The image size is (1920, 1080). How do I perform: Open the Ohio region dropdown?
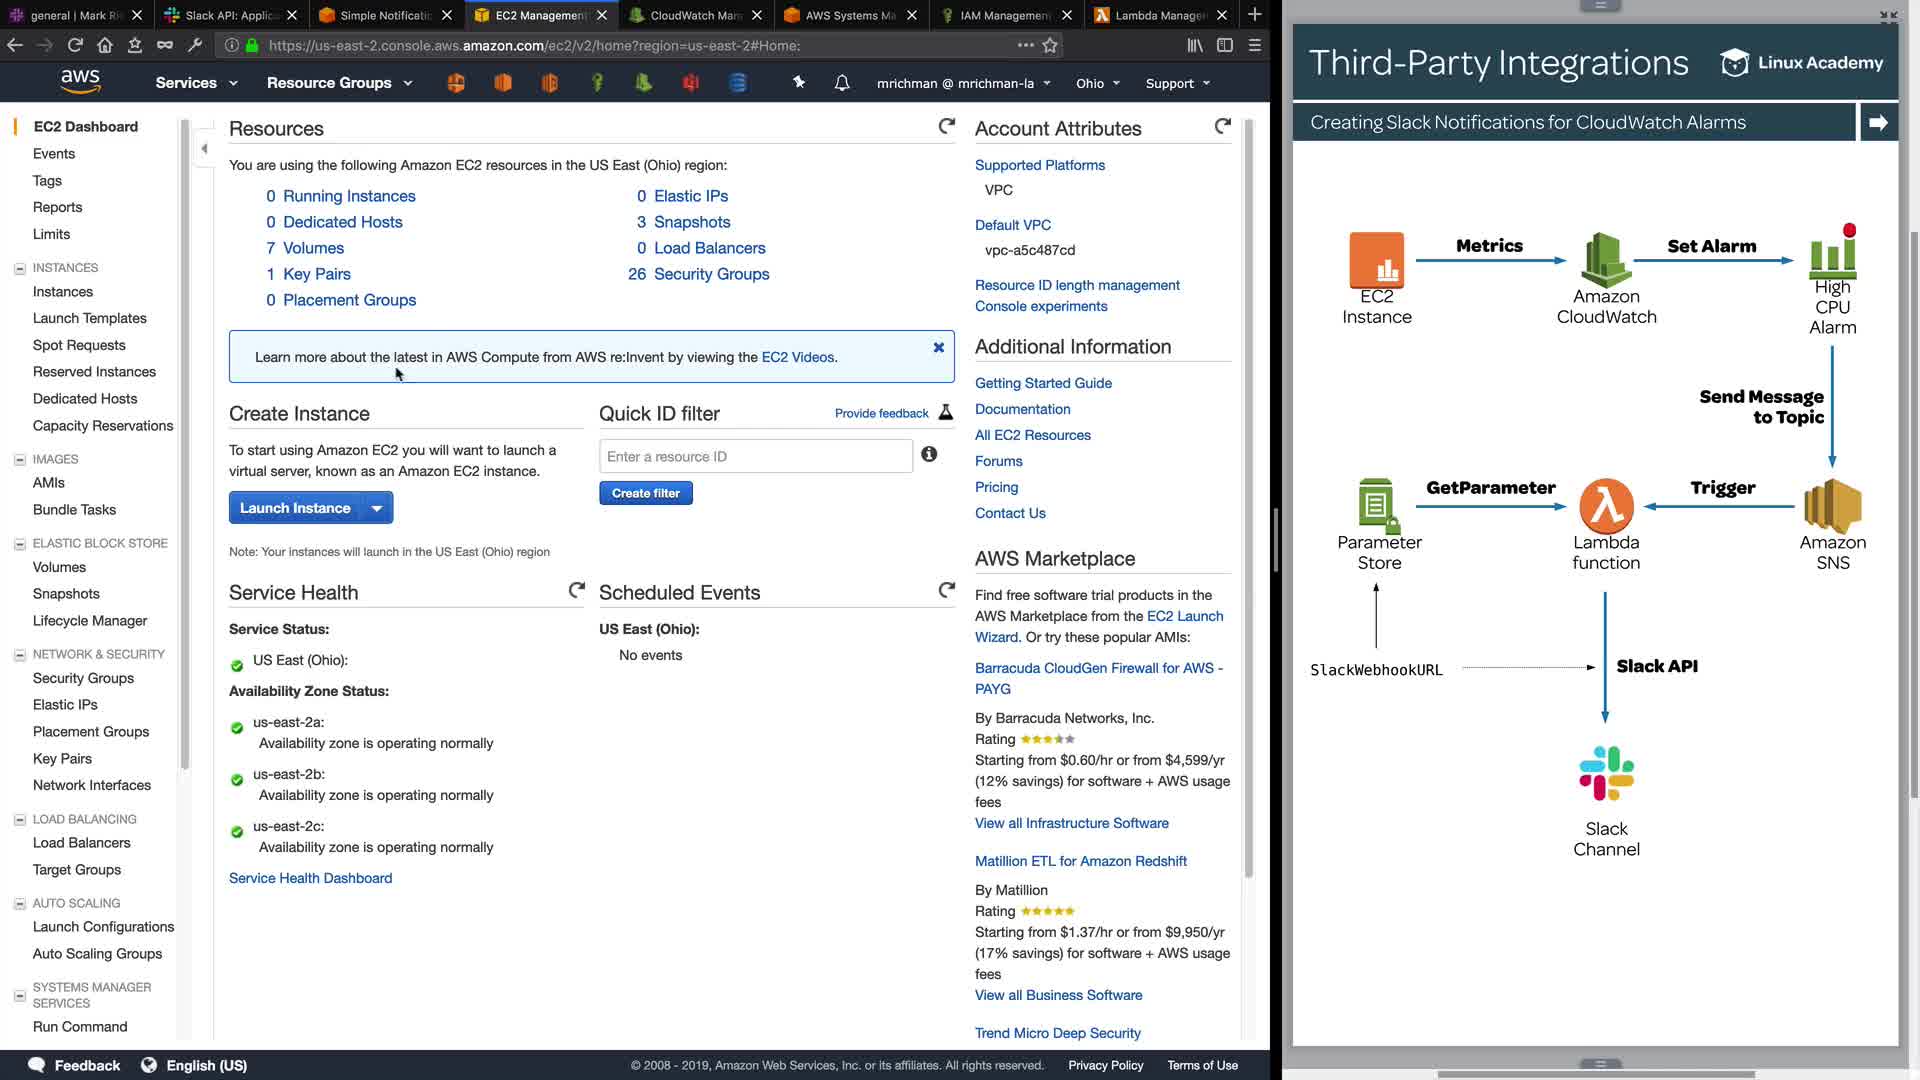pyautogui.click(x=1097, y=83)
